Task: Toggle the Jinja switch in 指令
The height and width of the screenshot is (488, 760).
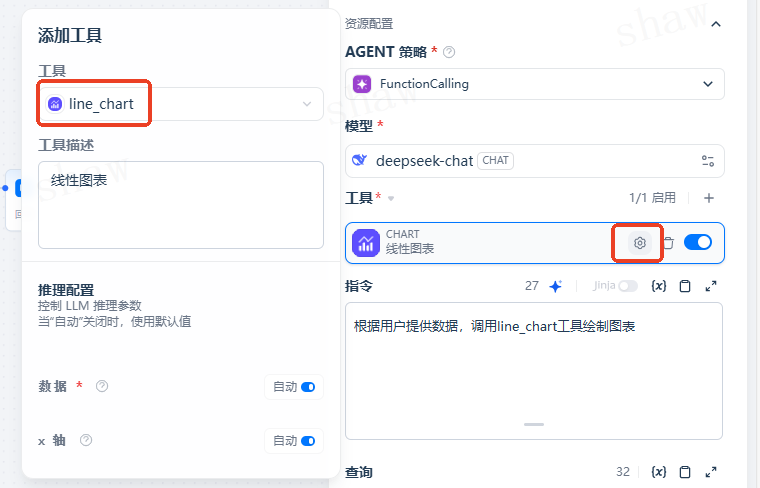Action: pyautogui.click(x=627, y=286)
